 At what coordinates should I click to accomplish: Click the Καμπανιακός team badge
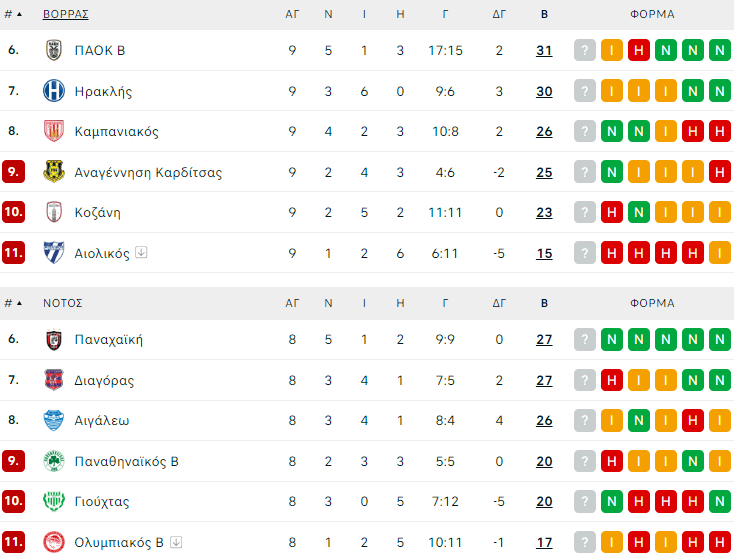click(x=54, y=131)
